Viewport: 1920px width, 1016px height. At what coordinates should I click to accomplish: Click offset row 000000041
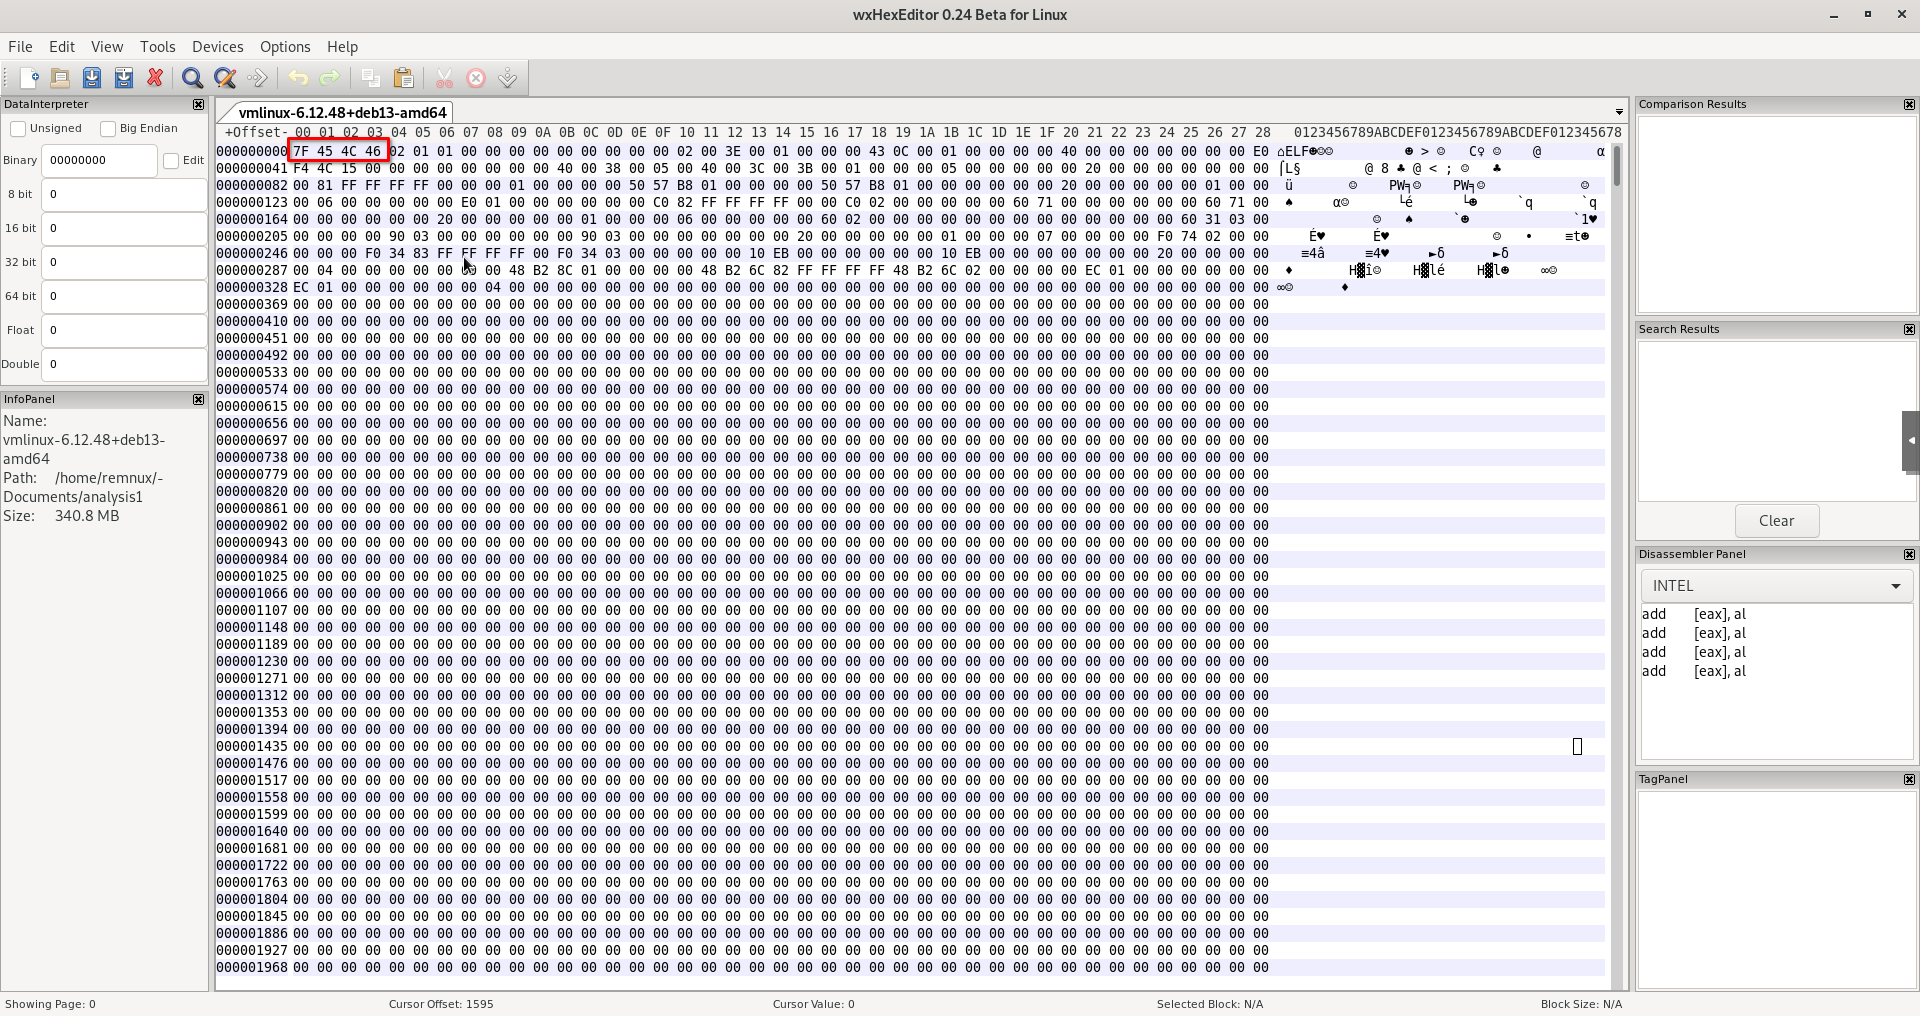coord(252,169)
